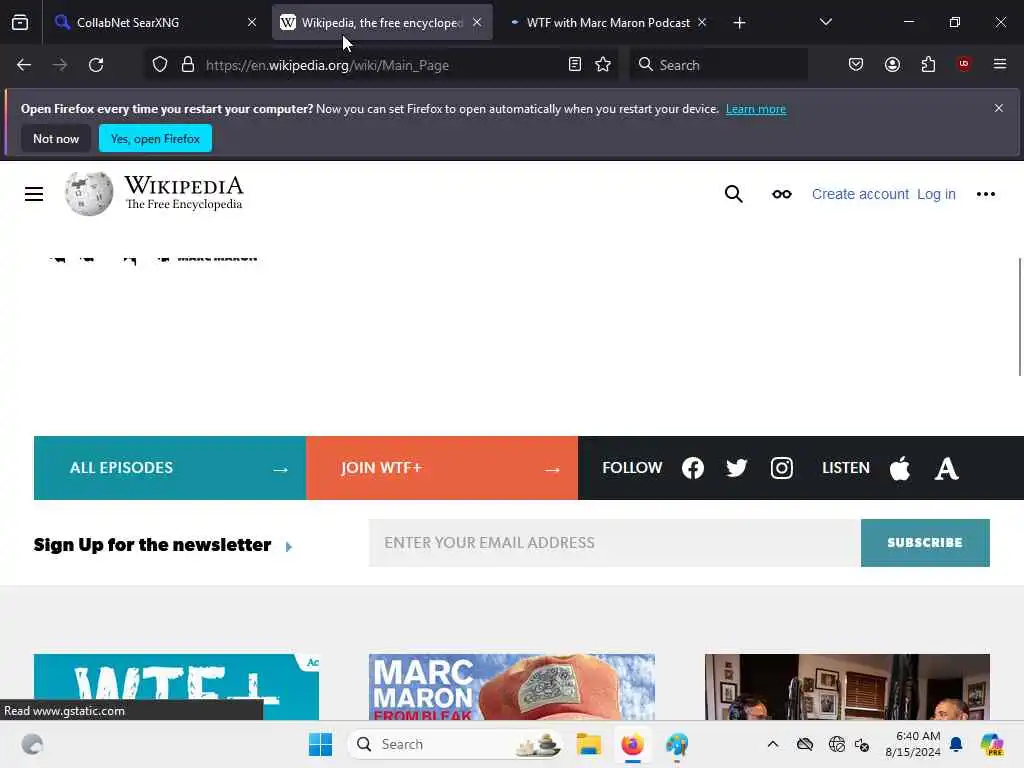
Task: Click the page vertical scrollbar
Action: pos(1019,317)
